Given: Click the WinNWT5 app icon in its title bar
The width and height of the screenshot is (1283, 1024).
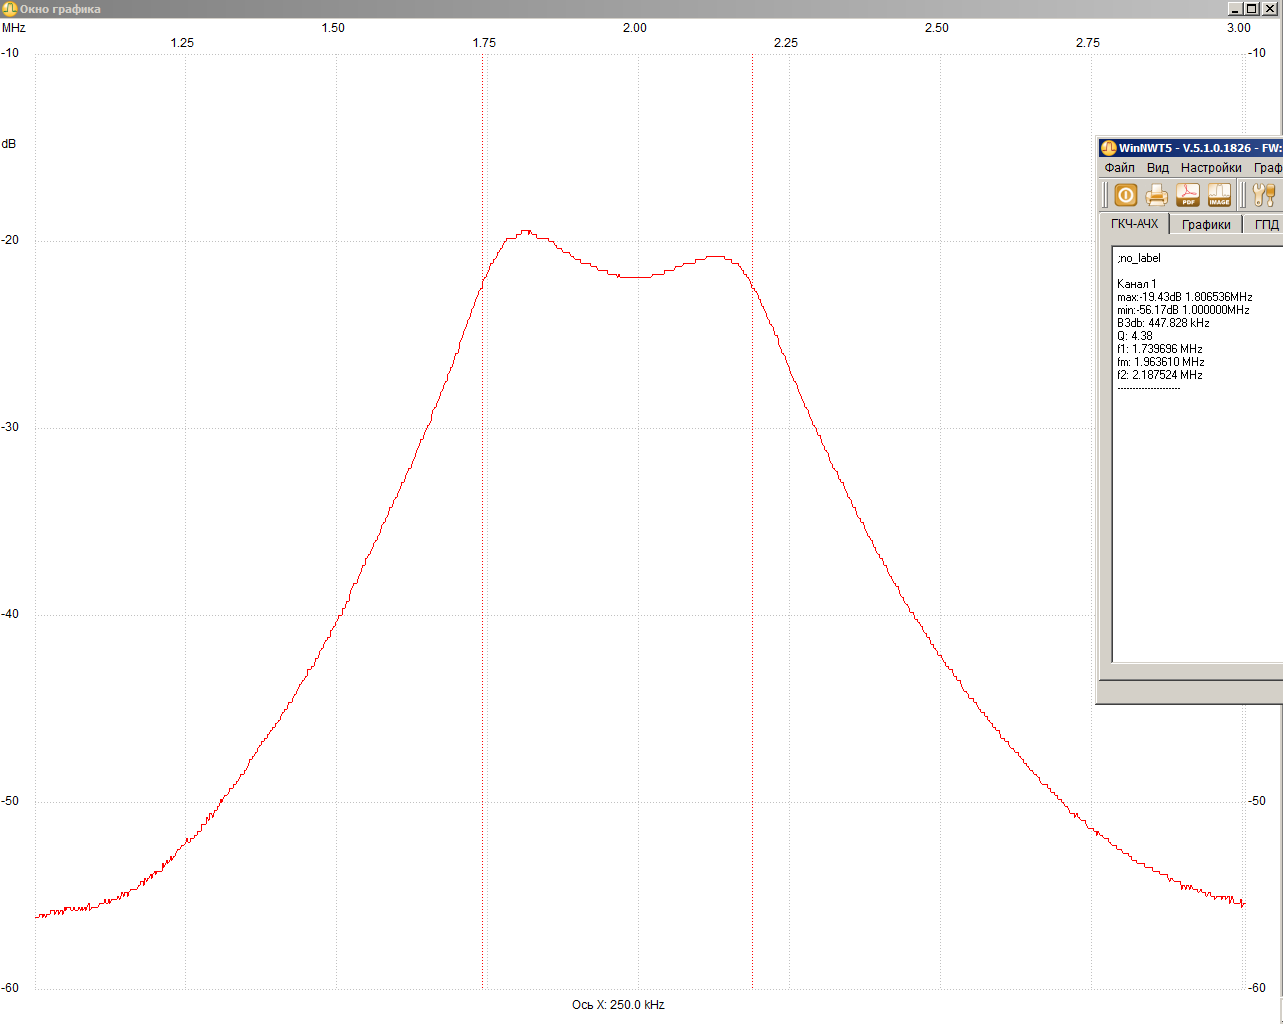Looking at the screenshot, I should click(x=1108, y=148).
